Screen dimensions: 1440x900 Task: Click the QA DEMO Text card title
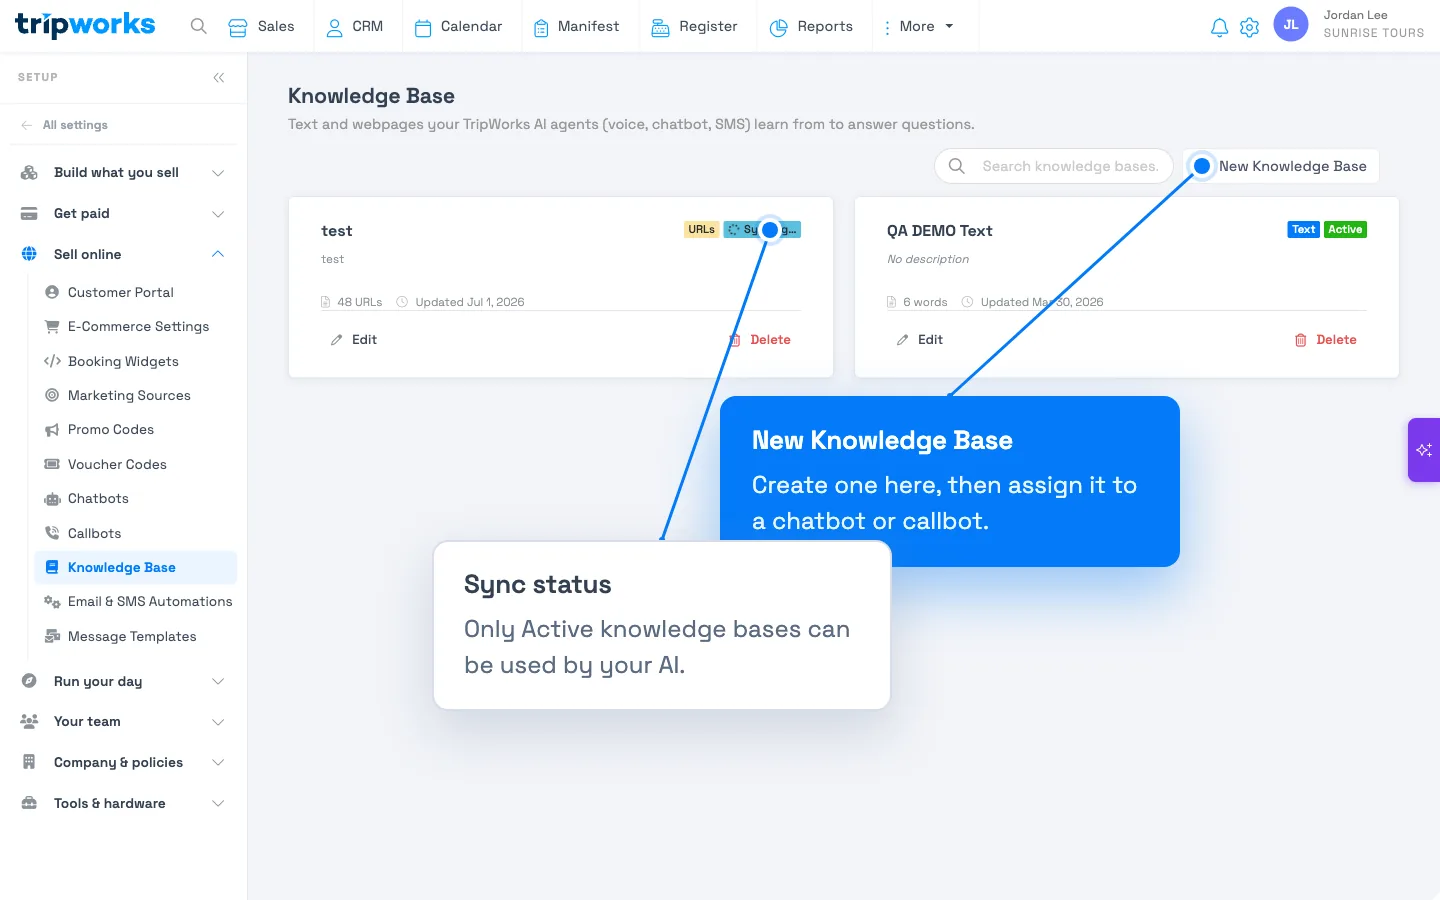[939, 231]
